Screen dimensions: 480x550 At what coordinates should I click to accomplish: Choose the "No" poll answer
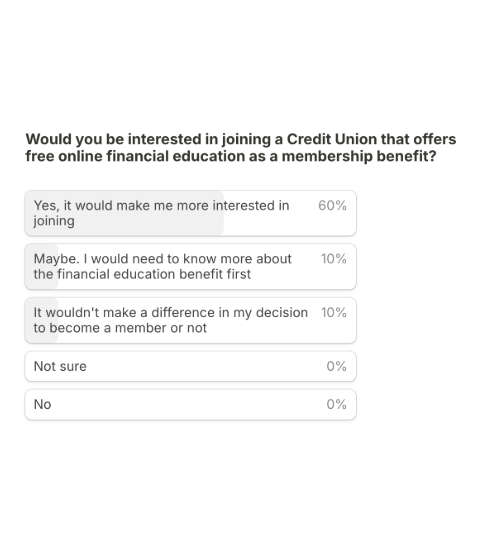[x=191, y=404]
